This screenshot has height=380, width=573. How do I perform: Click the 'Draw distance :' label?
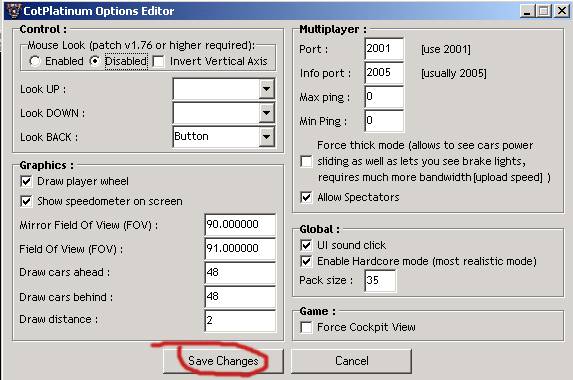tap(58, 319)
